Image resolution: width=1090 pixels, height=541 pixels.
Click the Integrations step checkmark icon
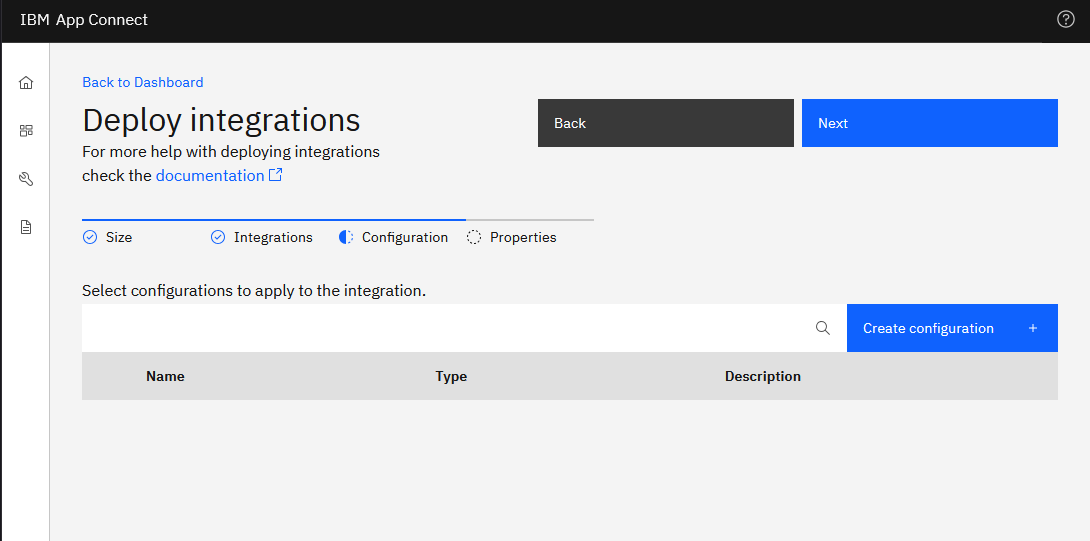pyautogui.click(x=218, y=237)
